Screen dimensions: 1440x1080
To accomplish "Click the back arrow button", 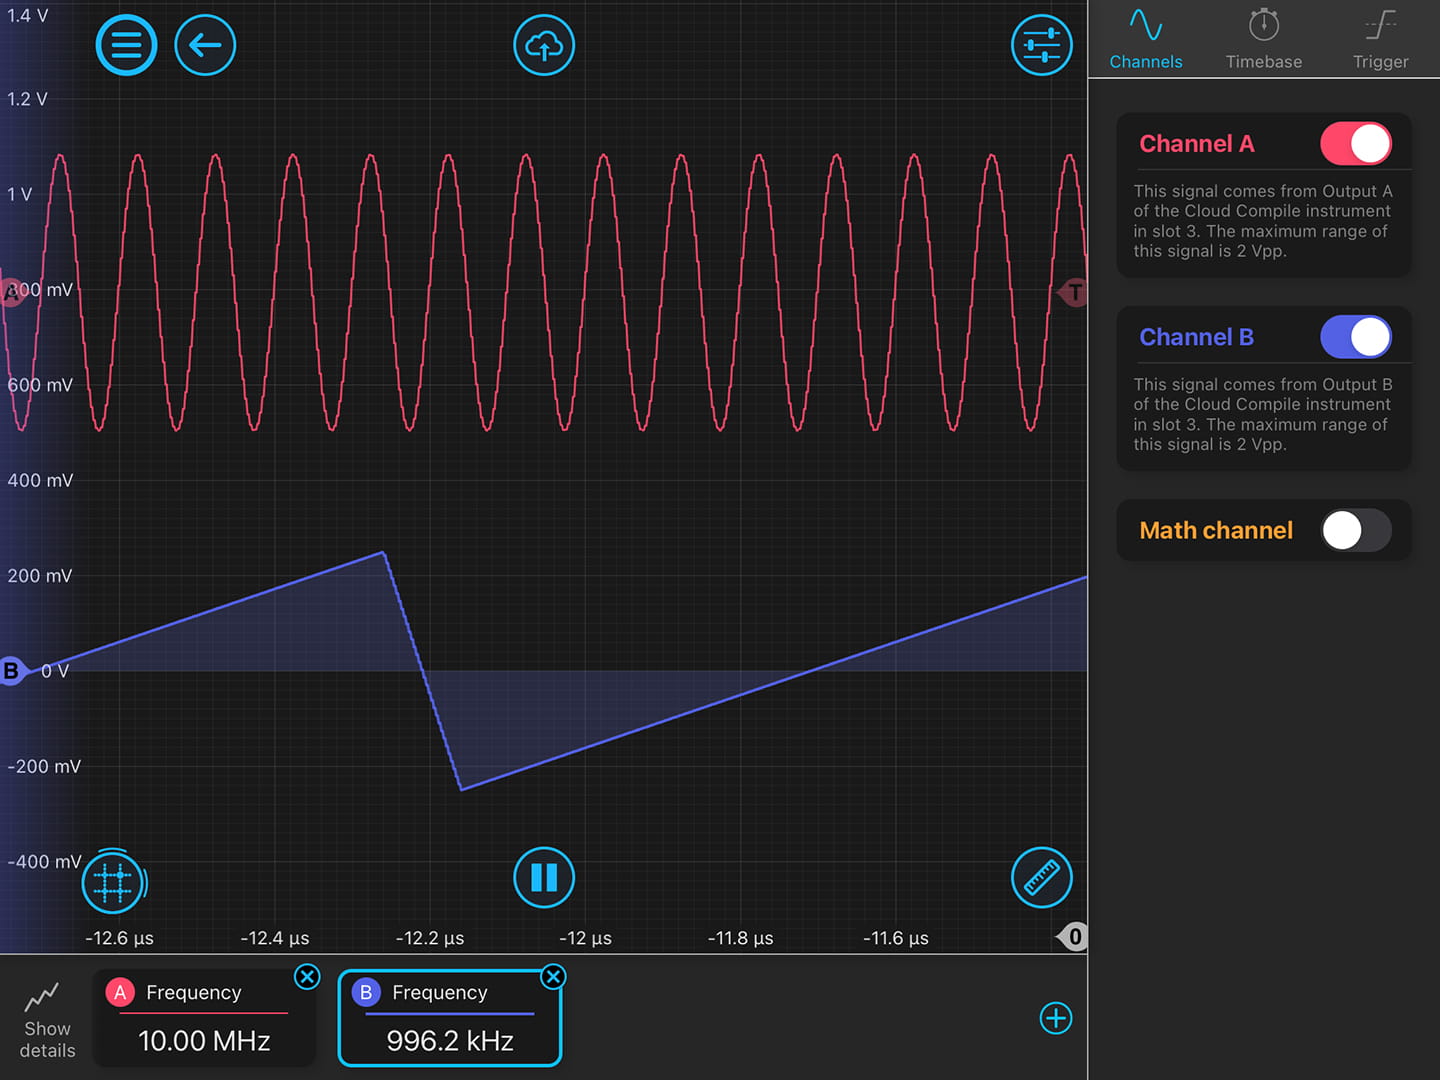I will (205, 45).
